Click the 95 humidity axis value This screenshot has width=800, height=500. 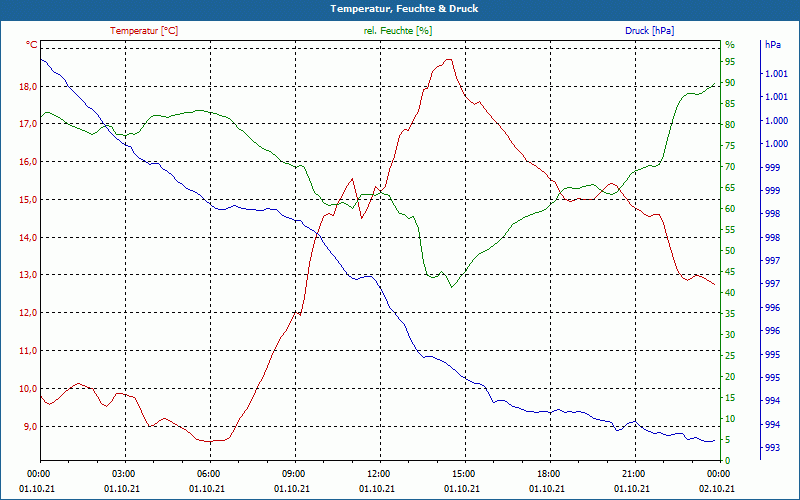click(730, 62)
